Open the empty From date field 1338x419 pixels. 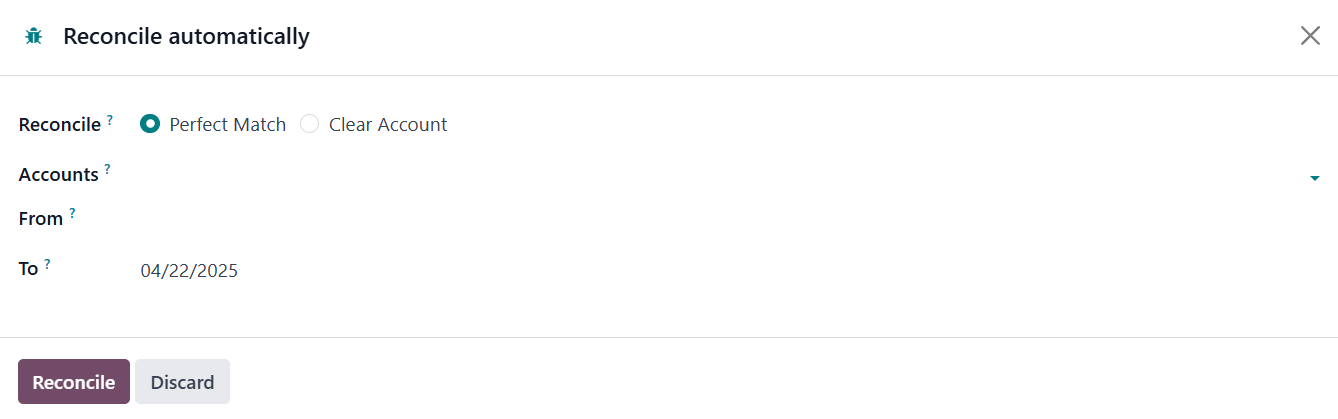[720, 219]
